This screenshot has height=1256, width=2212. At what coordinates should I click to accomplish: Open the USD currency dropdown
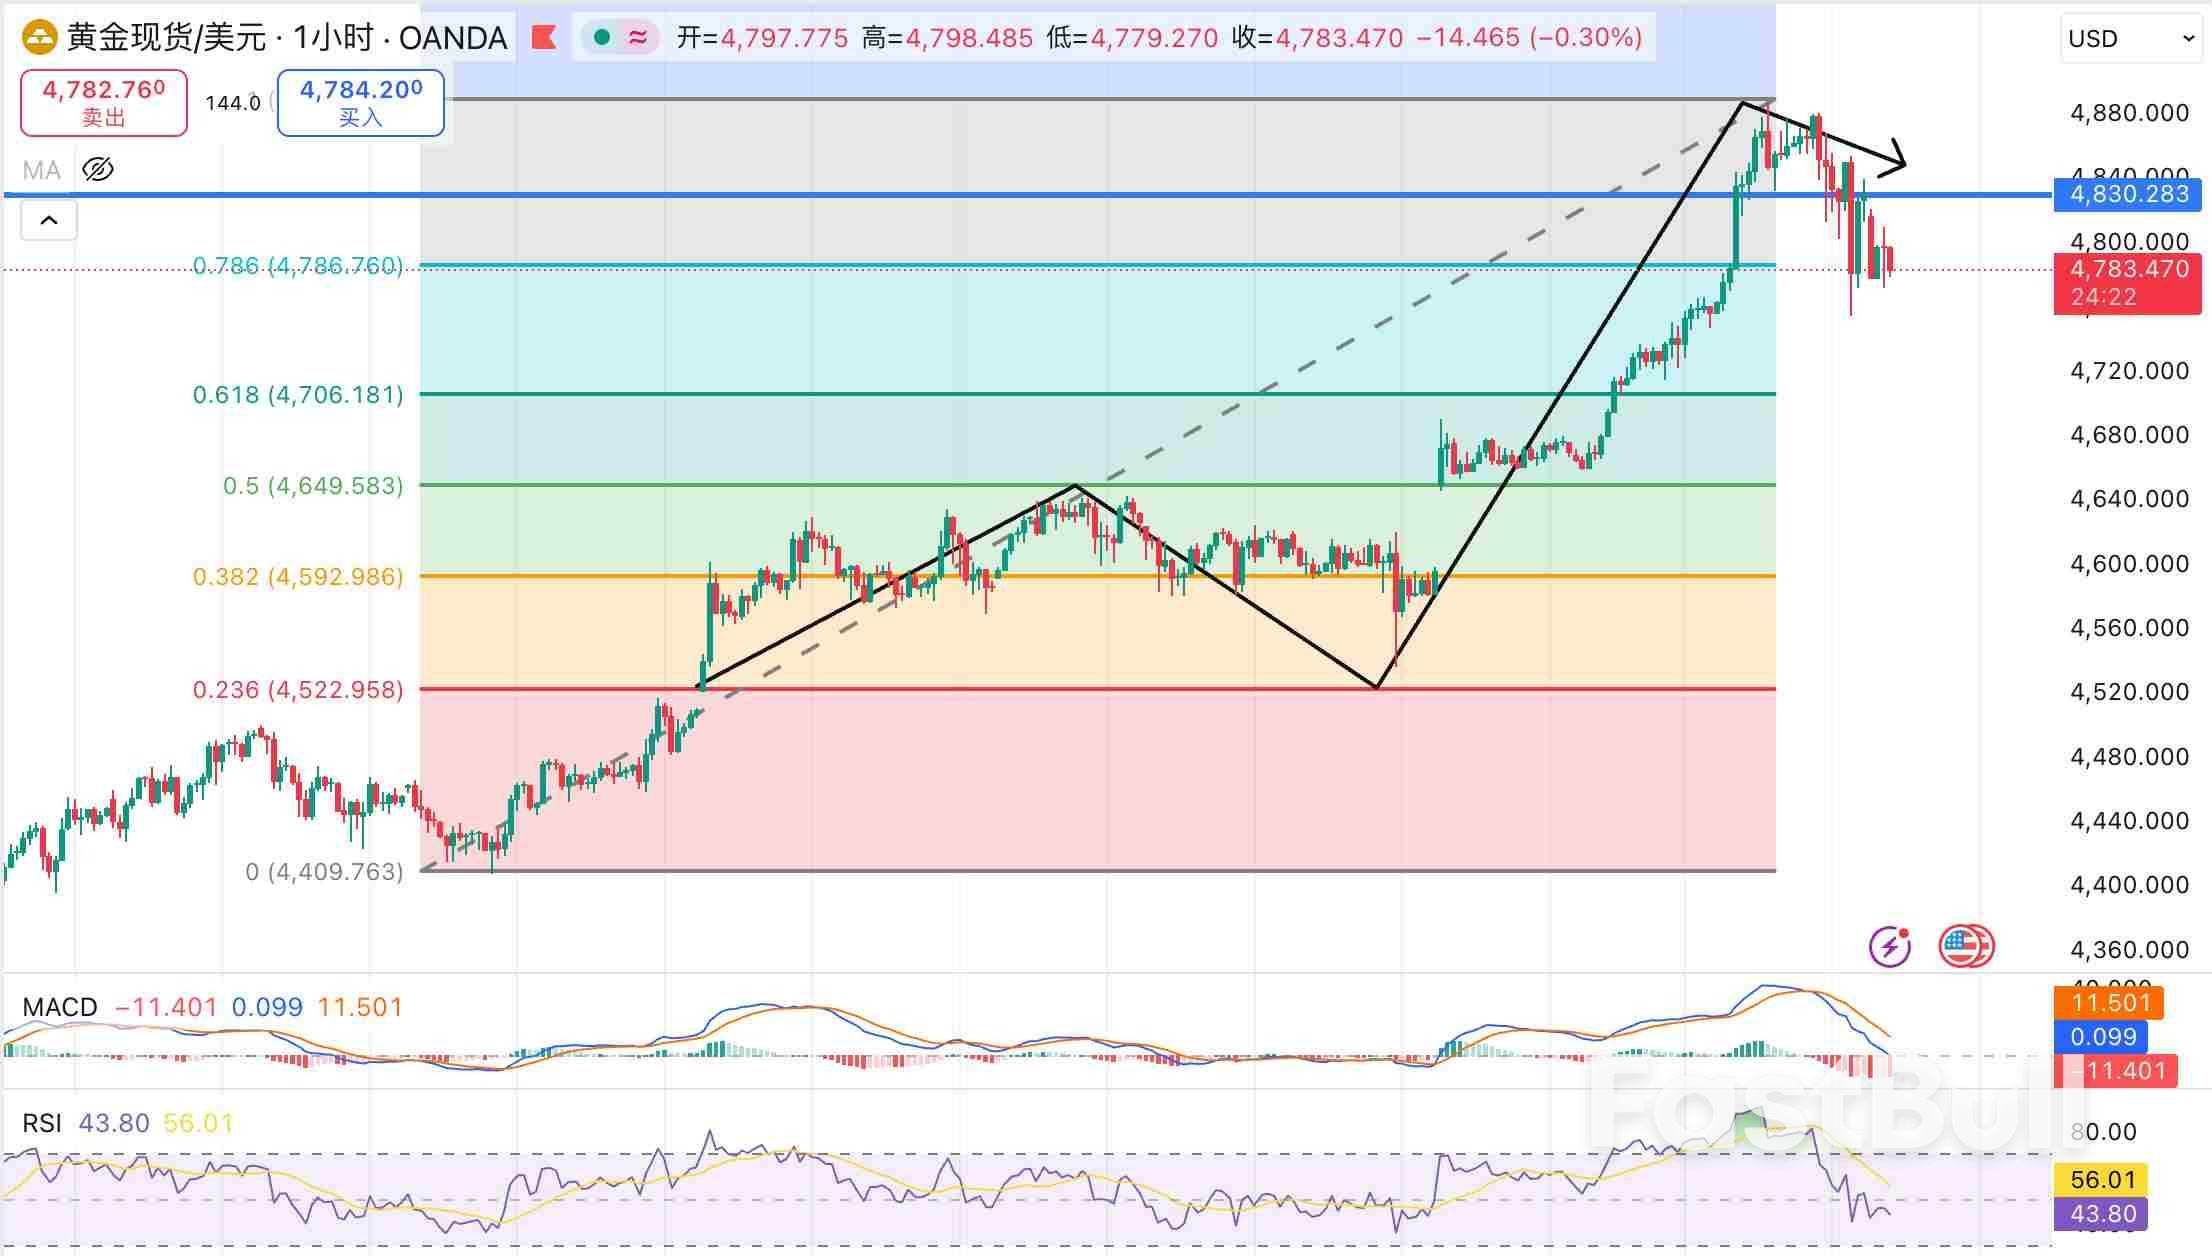2130,39
